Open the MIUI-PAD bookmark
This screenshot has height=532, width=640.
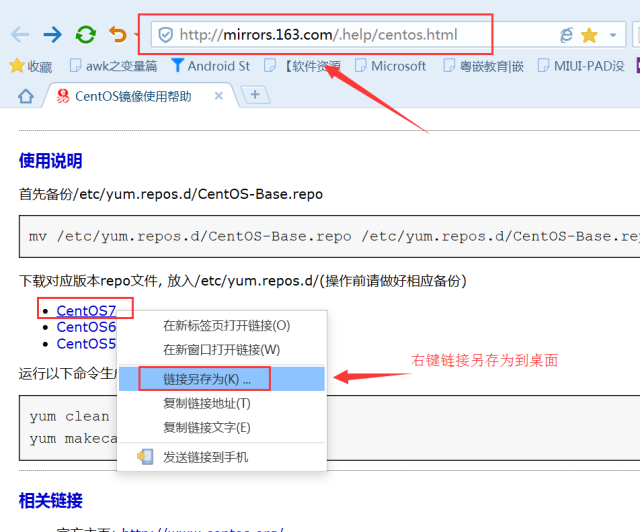[x=581, y=66]
